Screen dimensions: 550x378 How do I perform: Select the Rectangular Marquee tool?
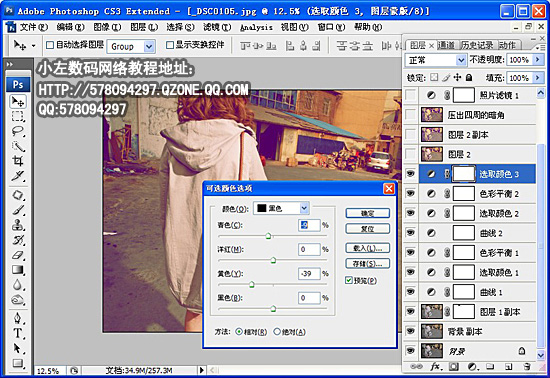(18, 116)
